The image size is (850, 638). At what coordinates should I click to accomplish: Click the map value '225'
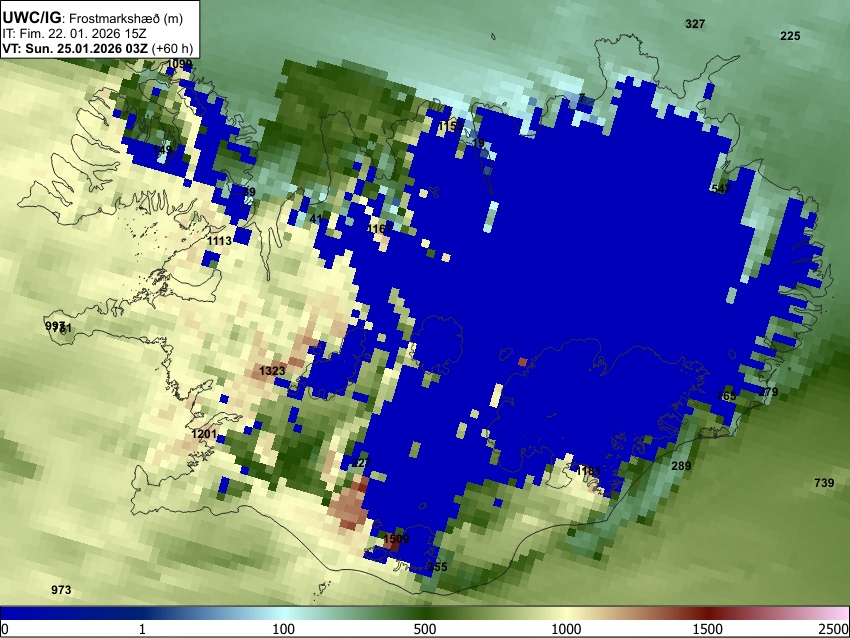click(x=790, y=36)
